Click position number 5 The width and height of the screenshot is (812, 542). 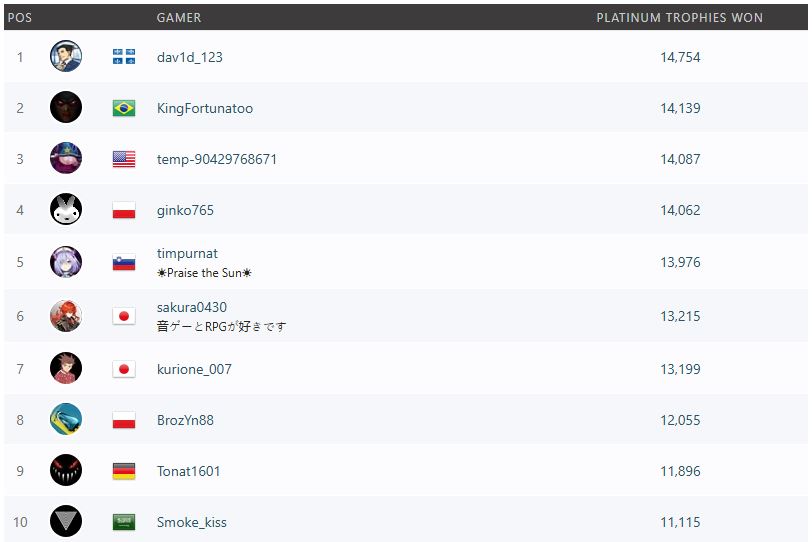(x=20, y=262)
